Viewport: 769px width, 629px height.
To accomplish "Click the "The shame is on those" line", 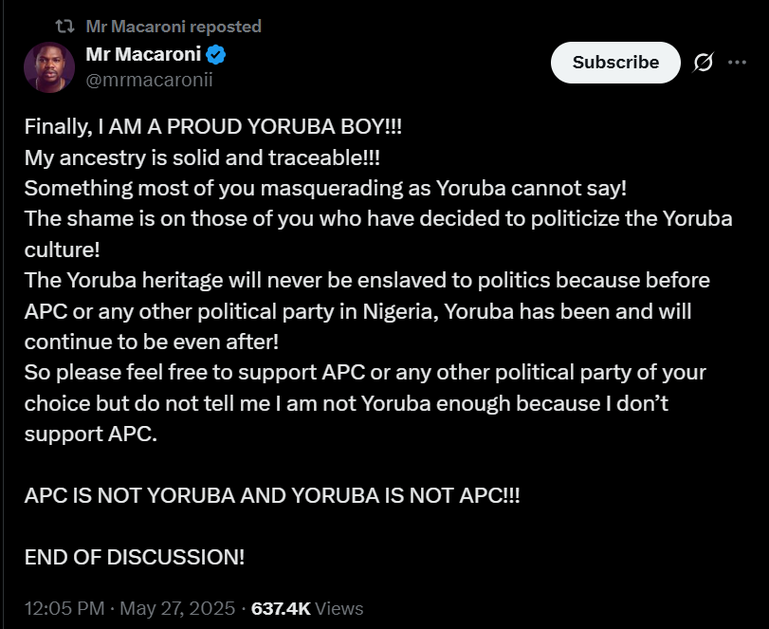I will click(378, 218).
